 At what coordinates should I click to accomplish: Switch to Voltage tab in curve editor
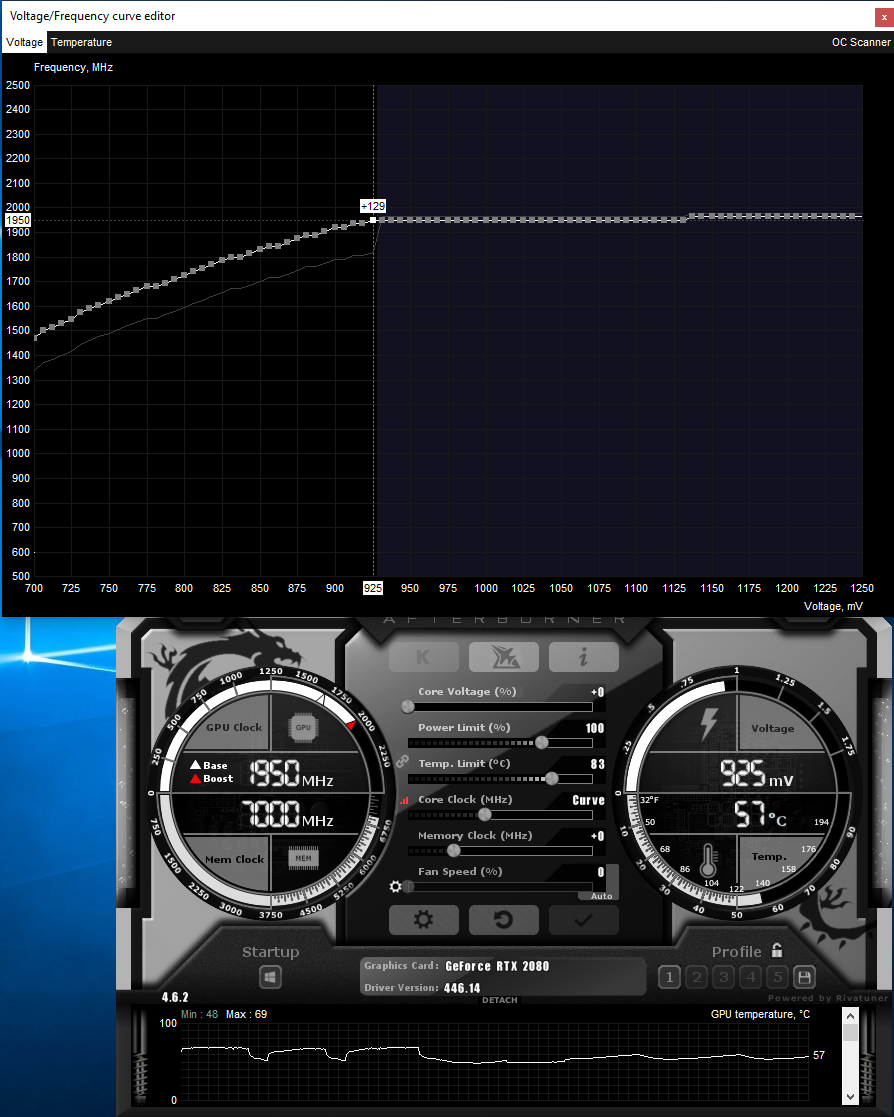(x=24, y=42)
